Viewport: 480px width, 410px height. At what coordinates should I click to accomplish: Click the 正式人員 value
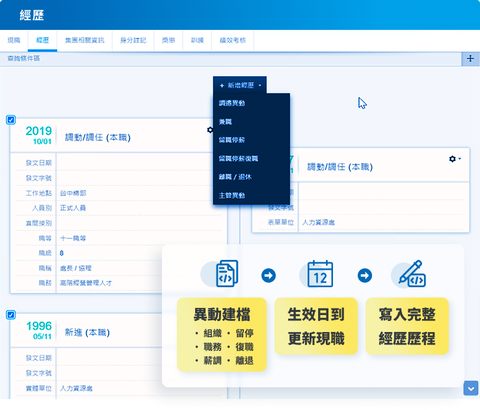73,208
